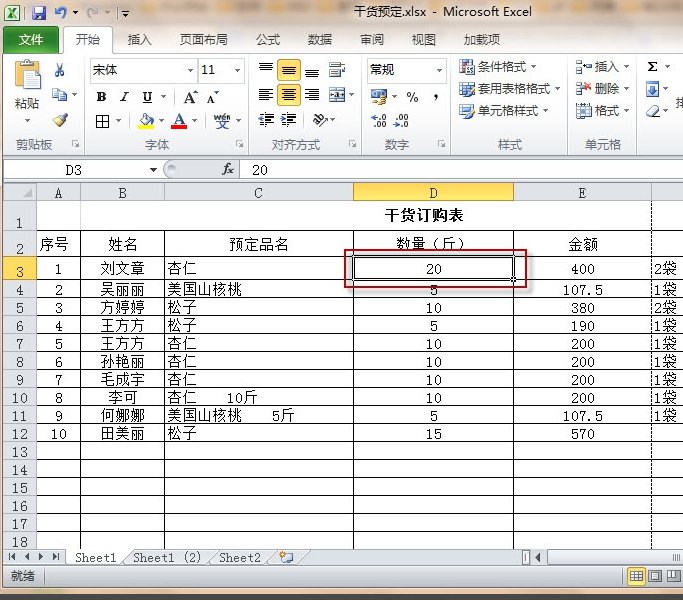Click the formula bar showing 20

click(x=462, y=170)
